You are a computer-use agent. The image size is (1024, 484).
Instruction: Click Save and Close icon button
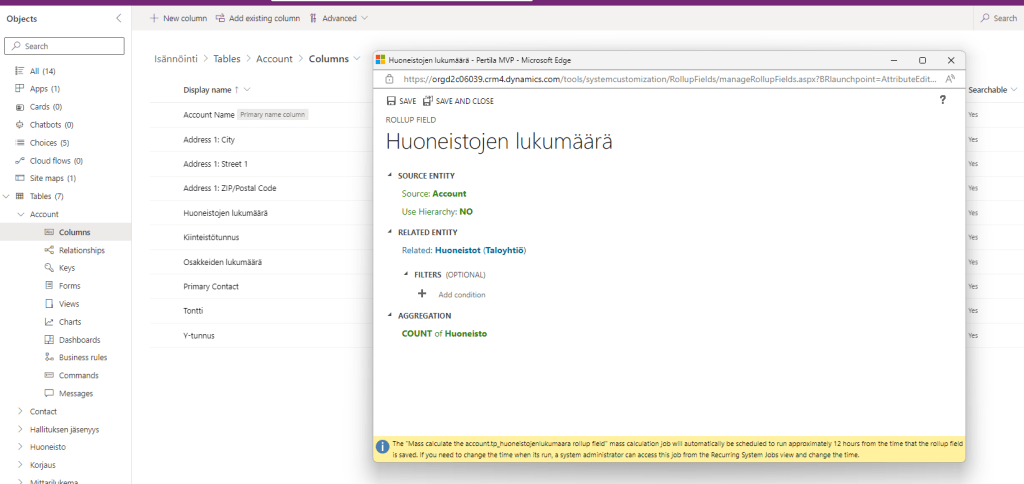(428, 101)
